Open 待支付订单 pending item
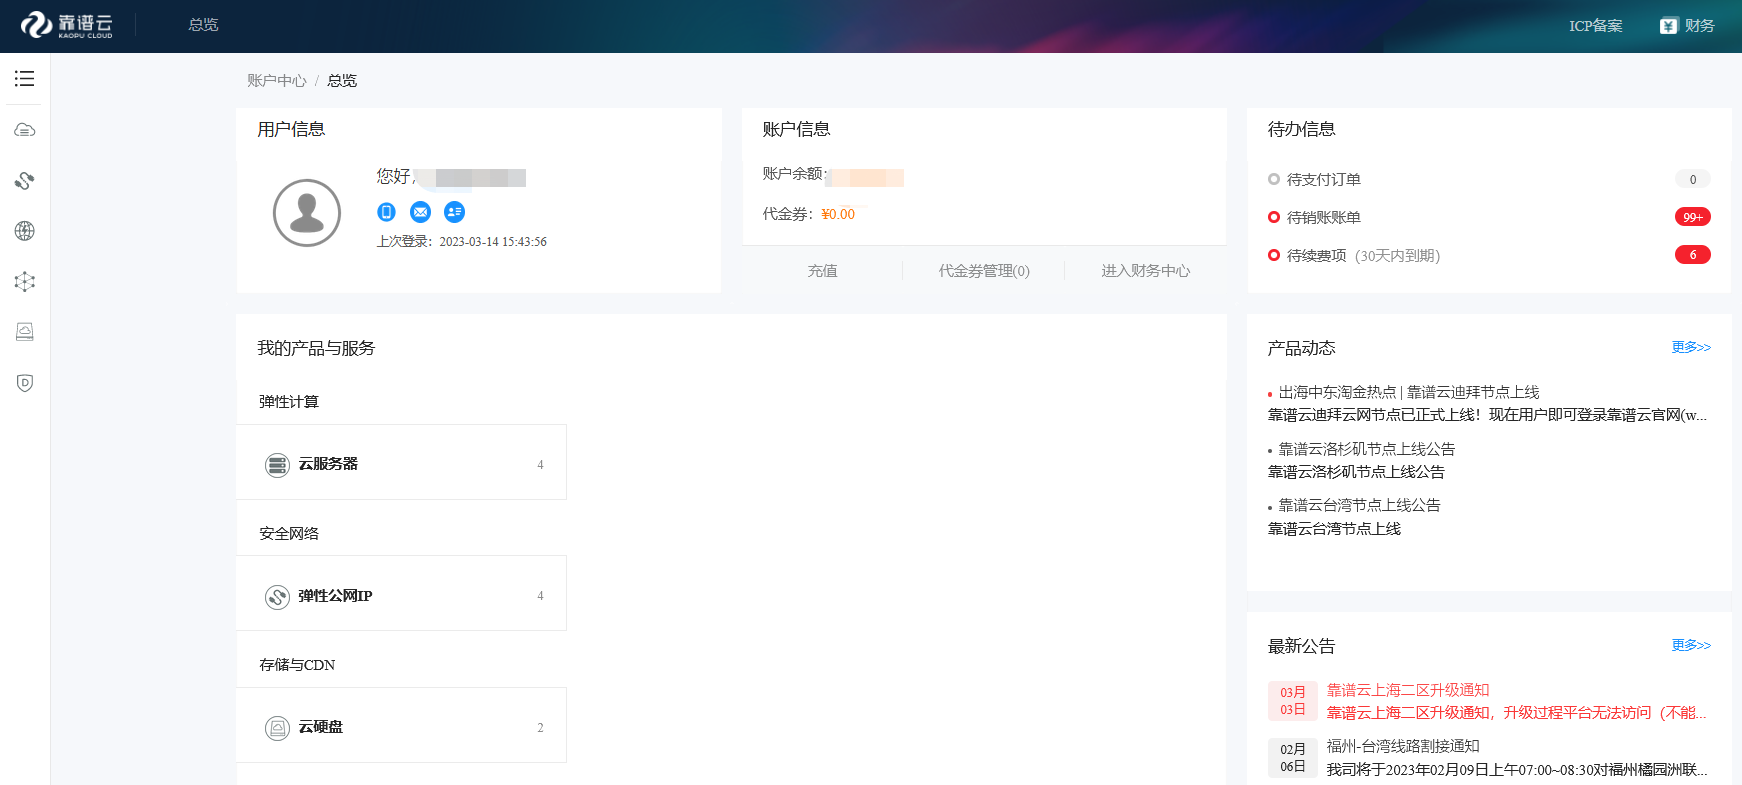The height and width of the screenshot is (785, 1742). click(x=1323, y=180)
